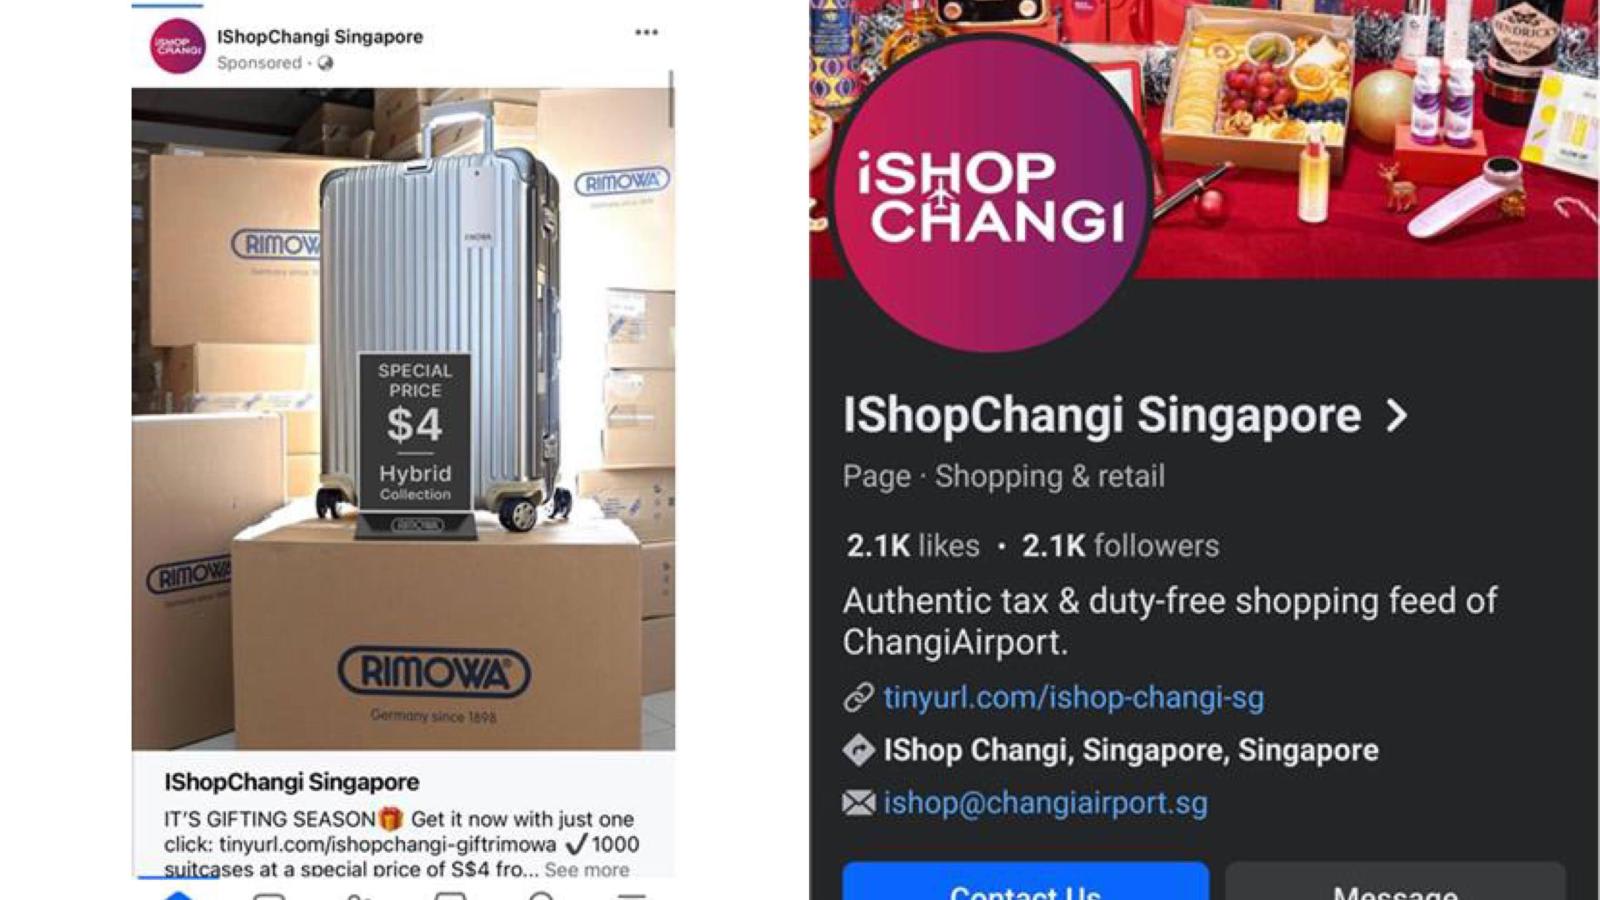Tap the Home icon in bottom navigation
The width and height of the screenshot is (1600, 900).
point(178,892)
